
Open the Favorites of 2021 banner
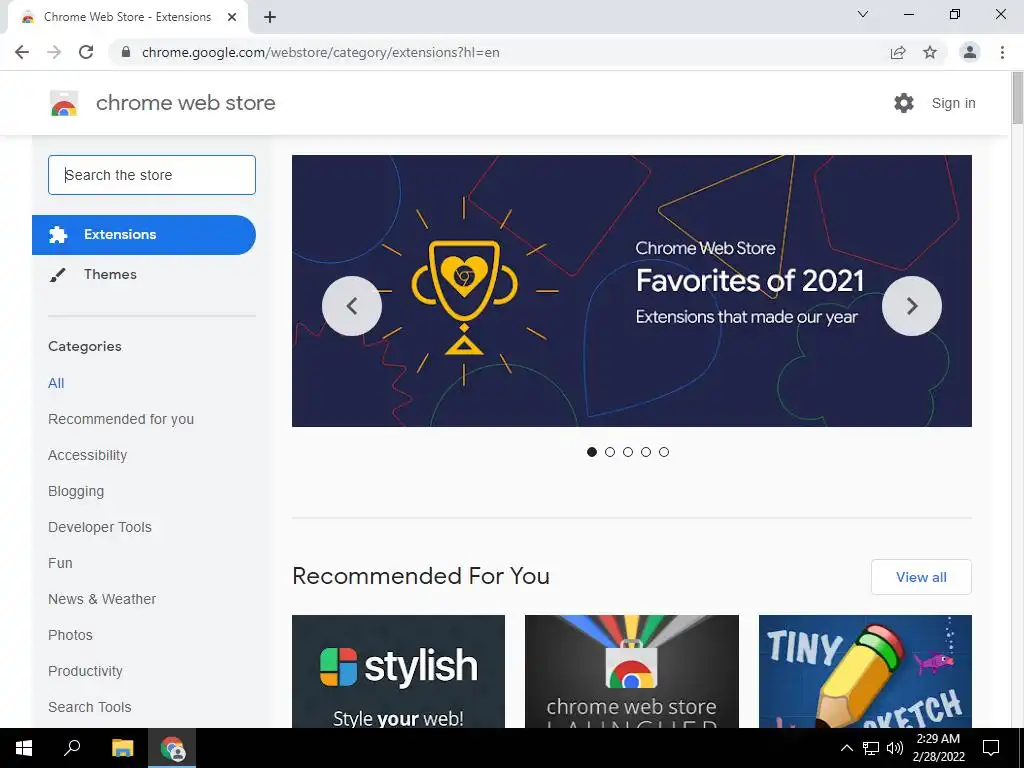coord(632,291)
